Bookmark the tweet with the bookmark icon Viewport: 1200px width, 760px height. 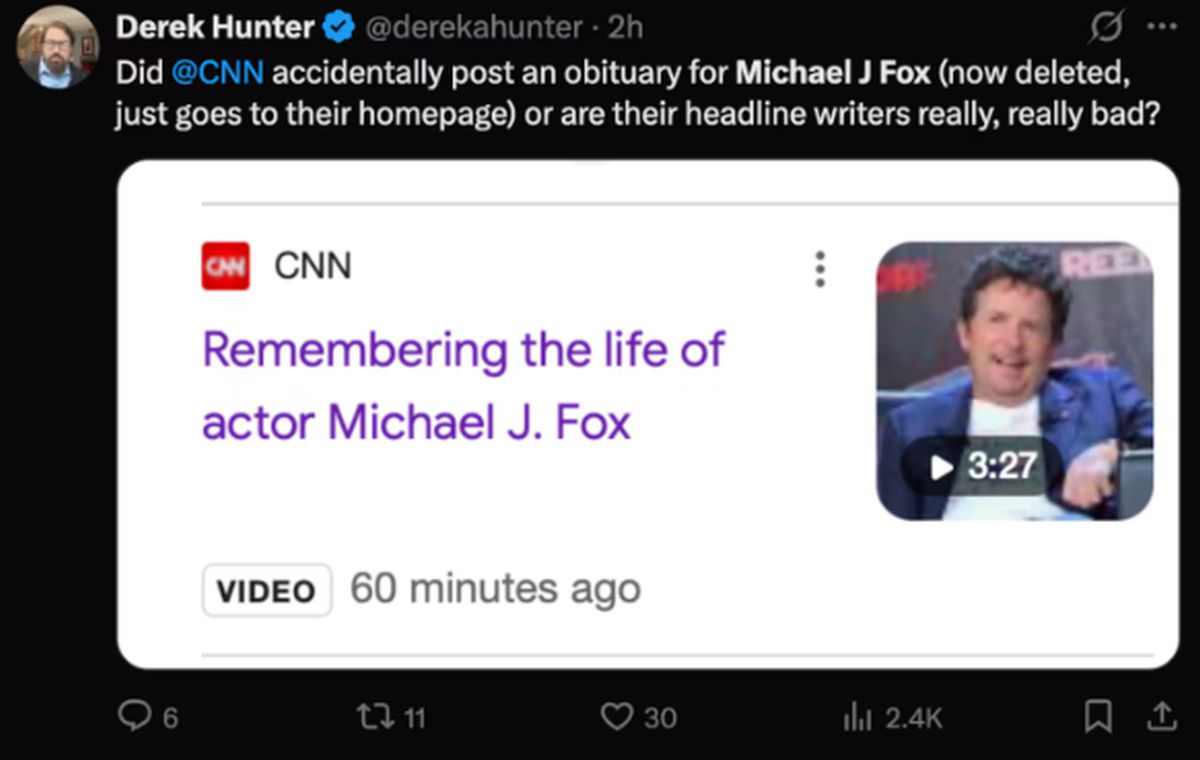tap(1100, 716)
